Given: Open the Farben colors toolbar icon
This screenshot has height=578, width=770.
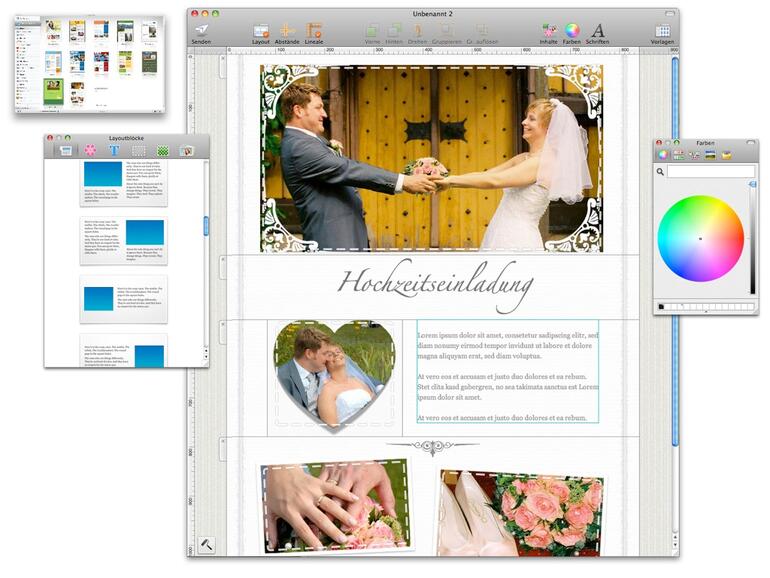Looking at the screenshot, I should pos(572,30).
